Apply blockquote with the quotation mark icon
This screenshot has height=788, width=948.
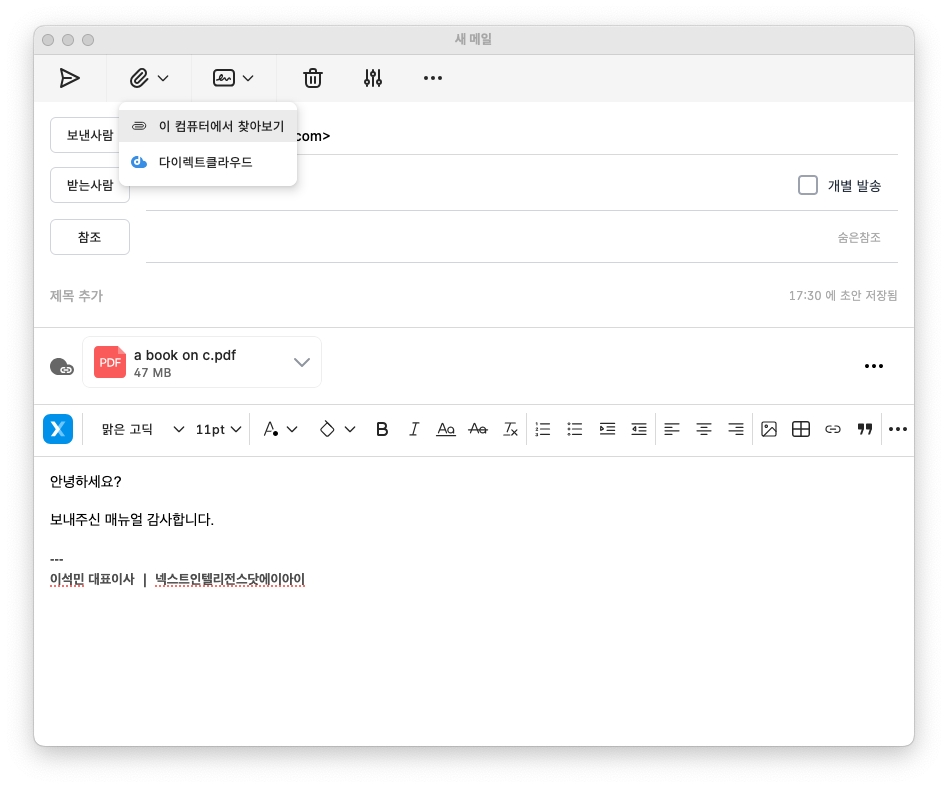click(x=864, y=429)
